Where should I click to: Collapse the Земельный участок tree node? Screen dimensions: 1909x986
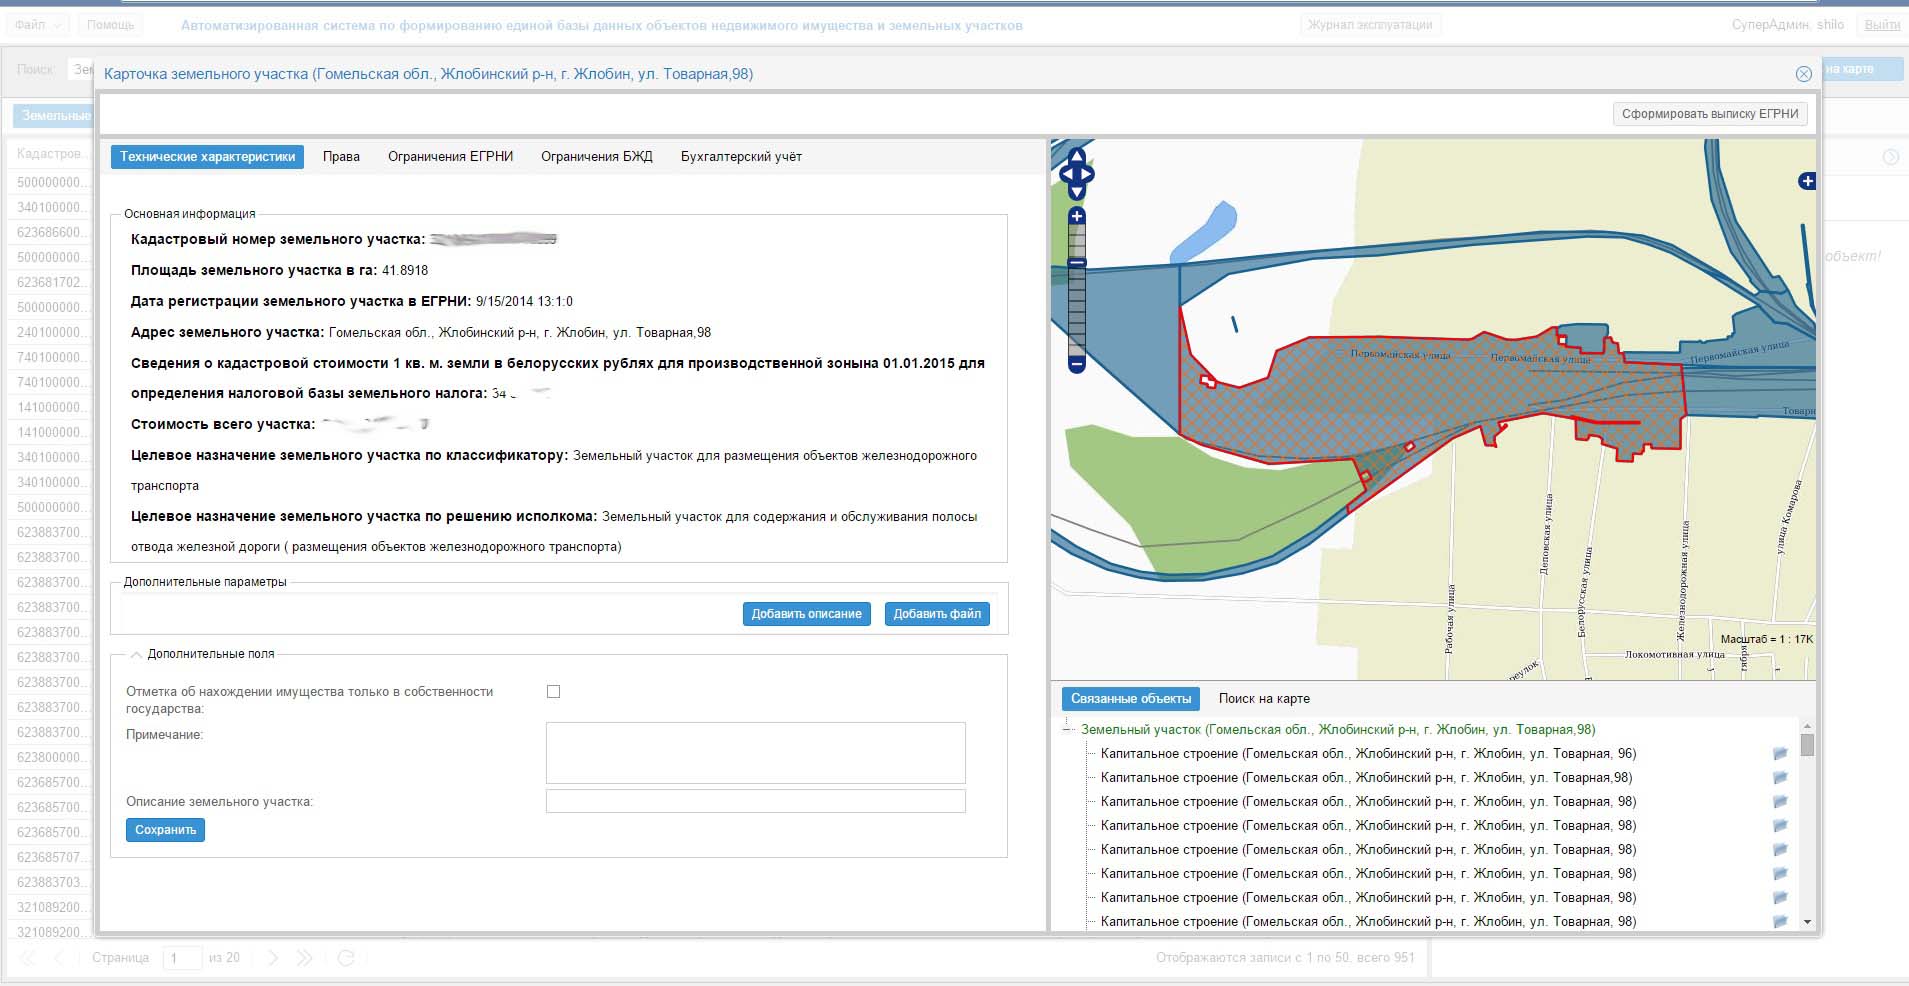click(1067, 730)
